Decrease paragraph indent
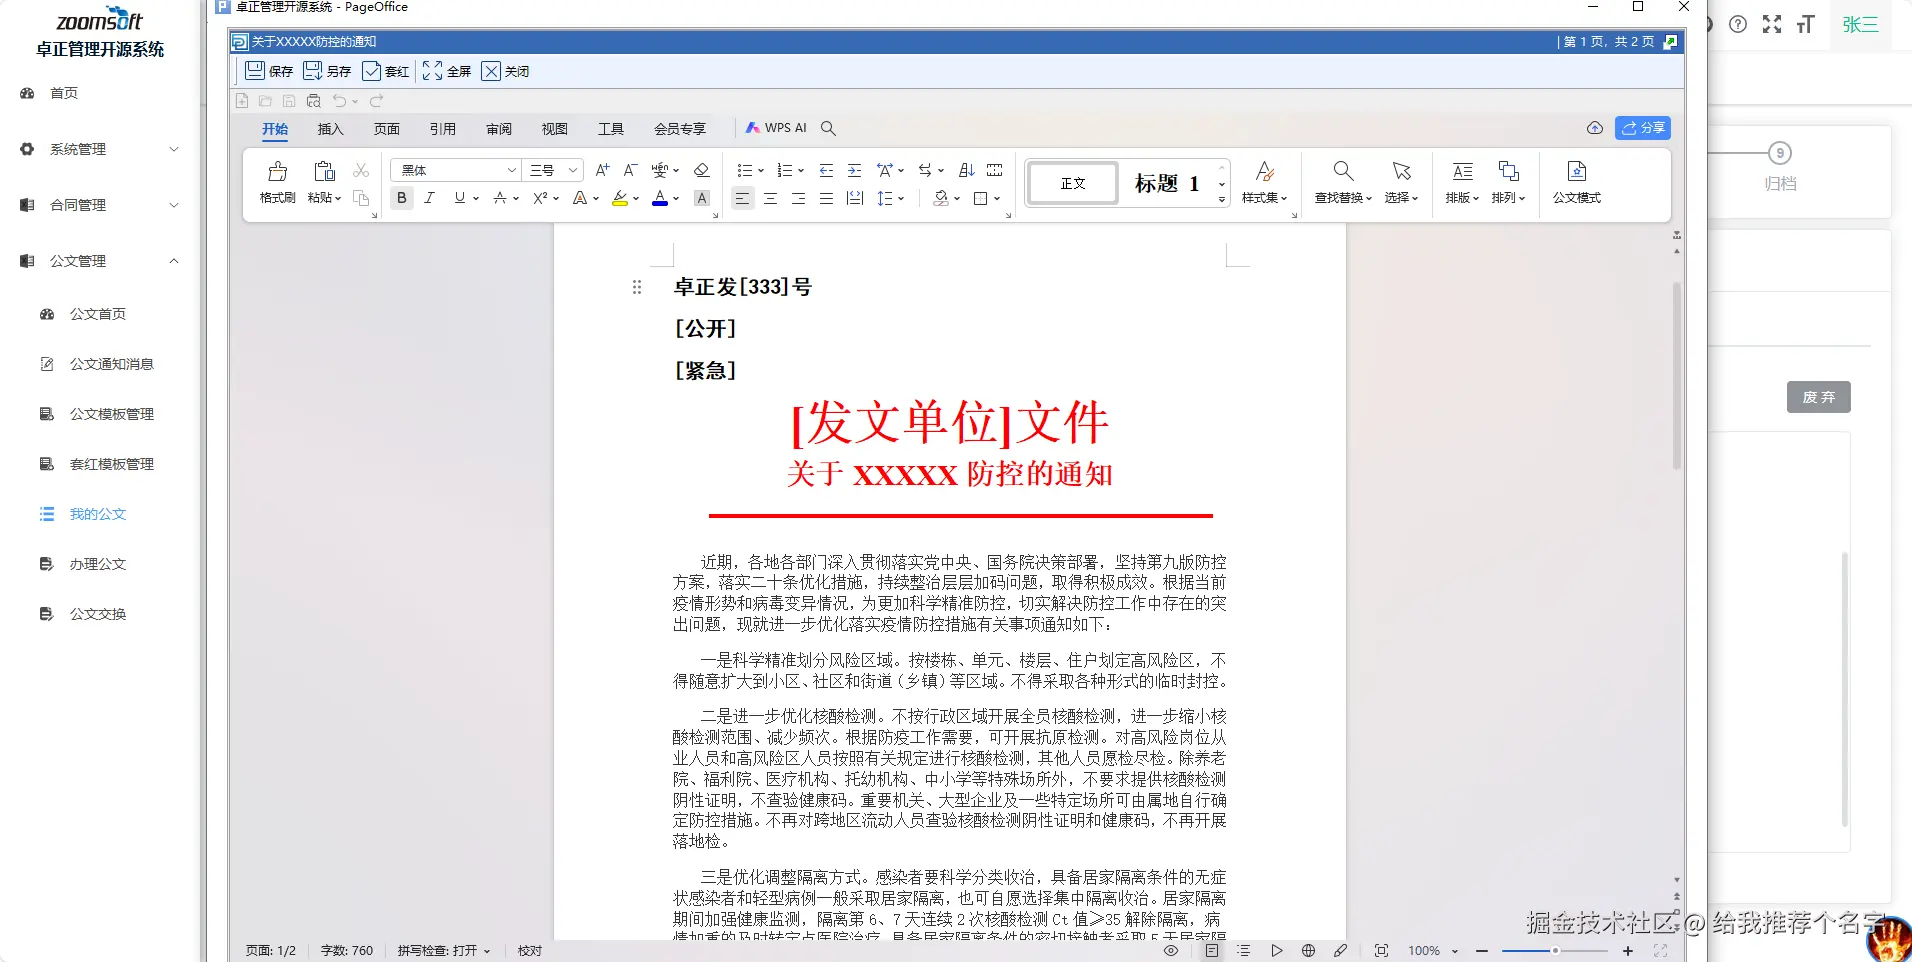Image resolution: width=1912 pixels, height=962 pixels. [x=826, y=170]
